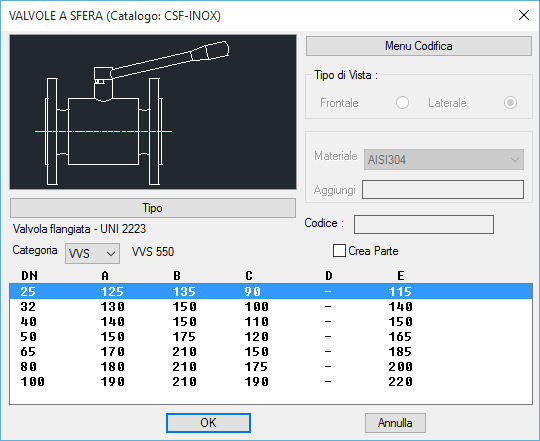Select the DN 40 table row
The height and width of the screenshot is (441, 540).
coord(271,322)
